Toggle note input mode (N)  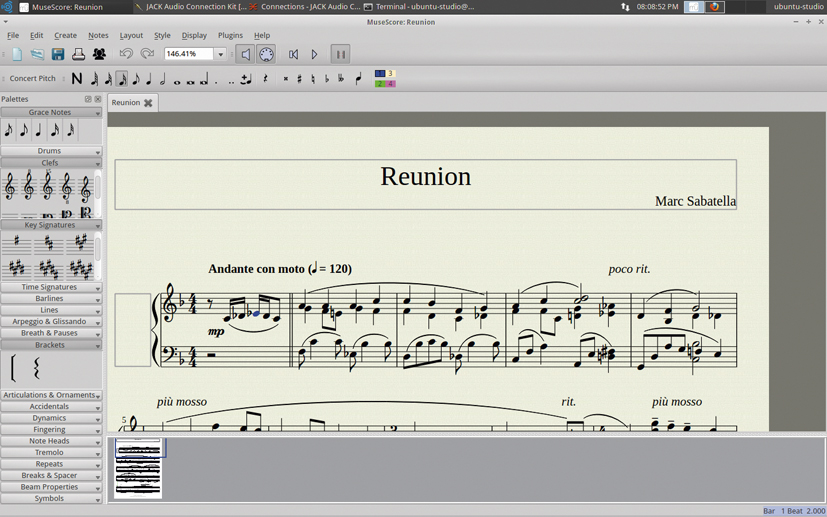(77, 79)
